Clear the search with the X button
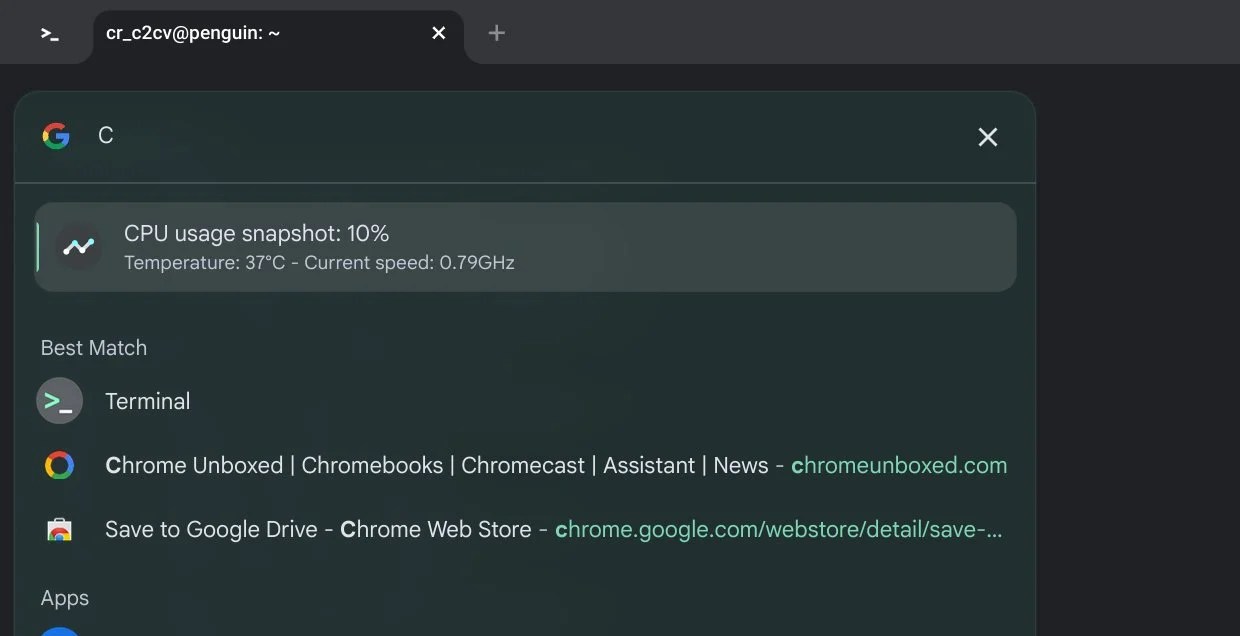 (987, 137)
